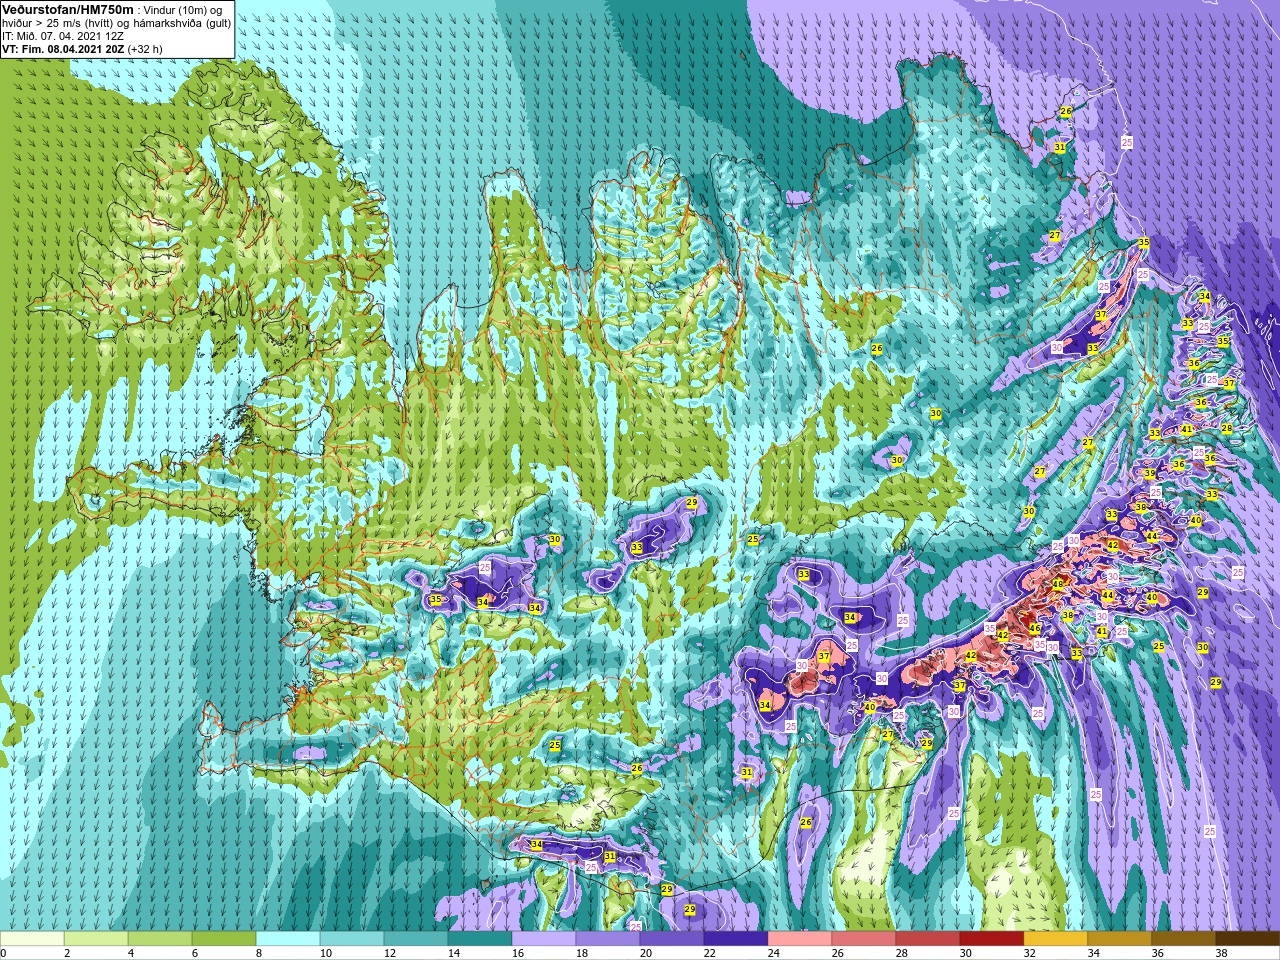This screenshot has width=1280, height=960.
Task: Select the 'IT: Mið. 07. 04. 2021 12Z' line
Action: 63,35
